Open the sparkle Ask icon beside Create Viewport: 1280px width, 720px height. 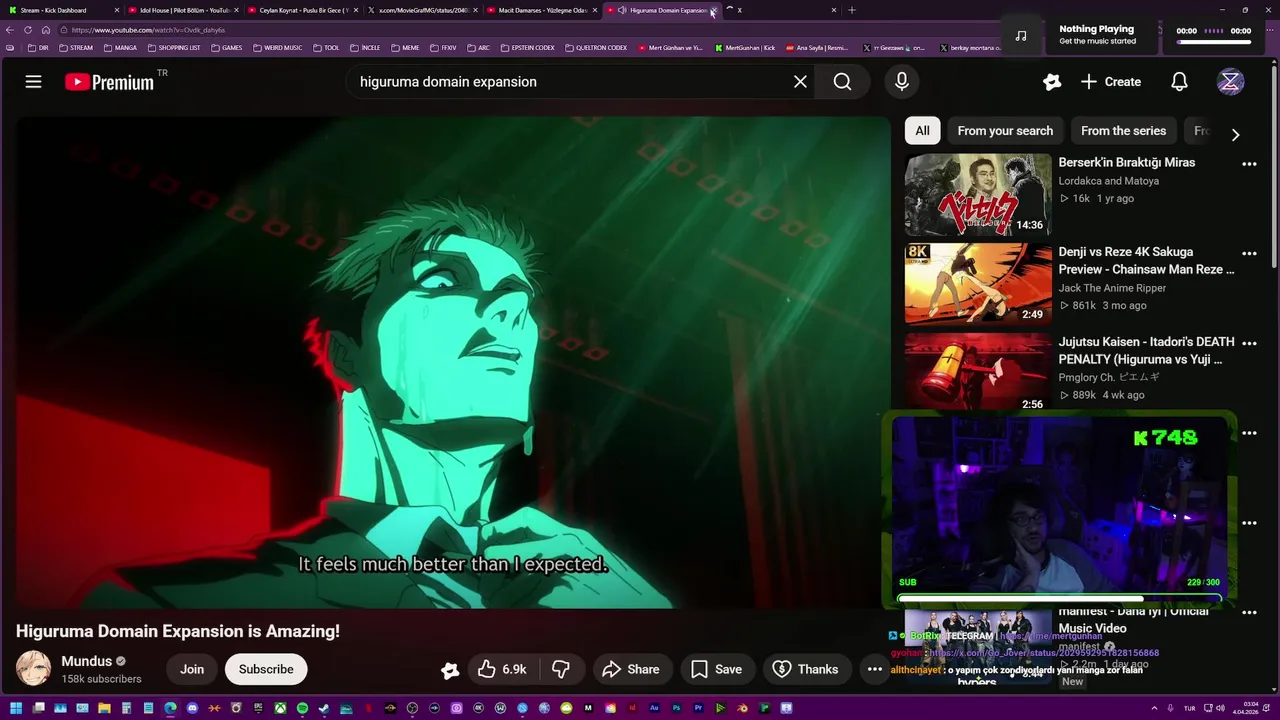point(1051,82)
